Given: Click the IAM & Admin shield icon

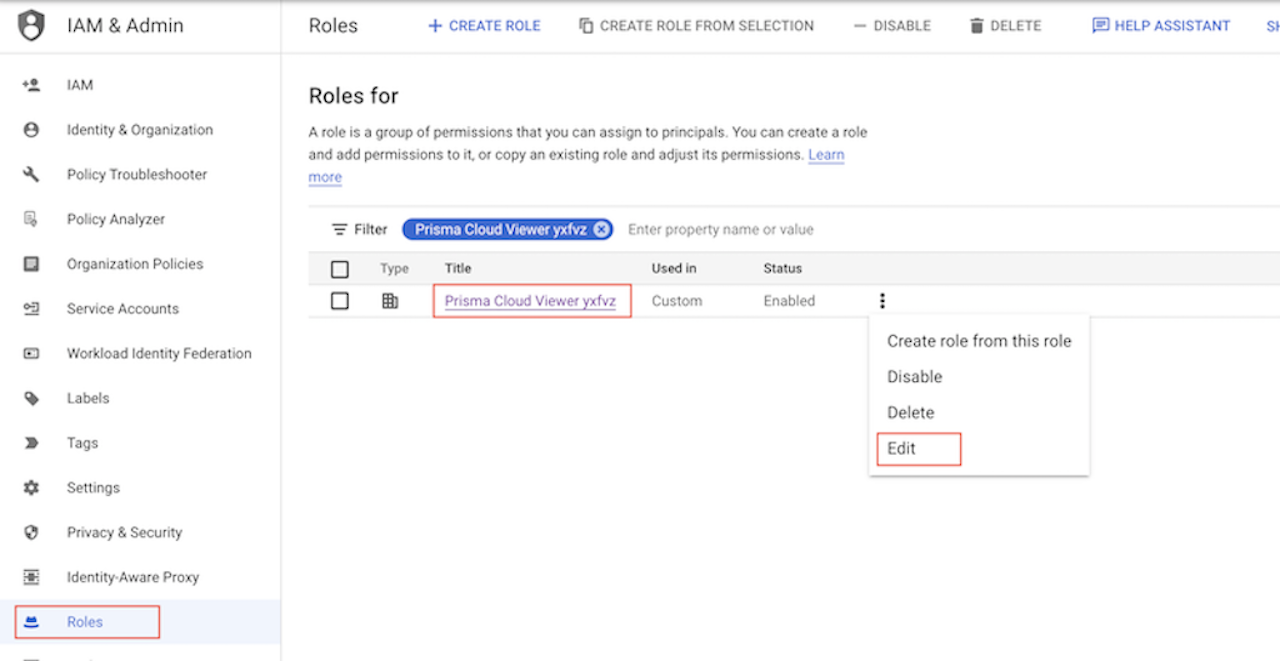Looking at the screenshot, I should (x=32, y=26).
